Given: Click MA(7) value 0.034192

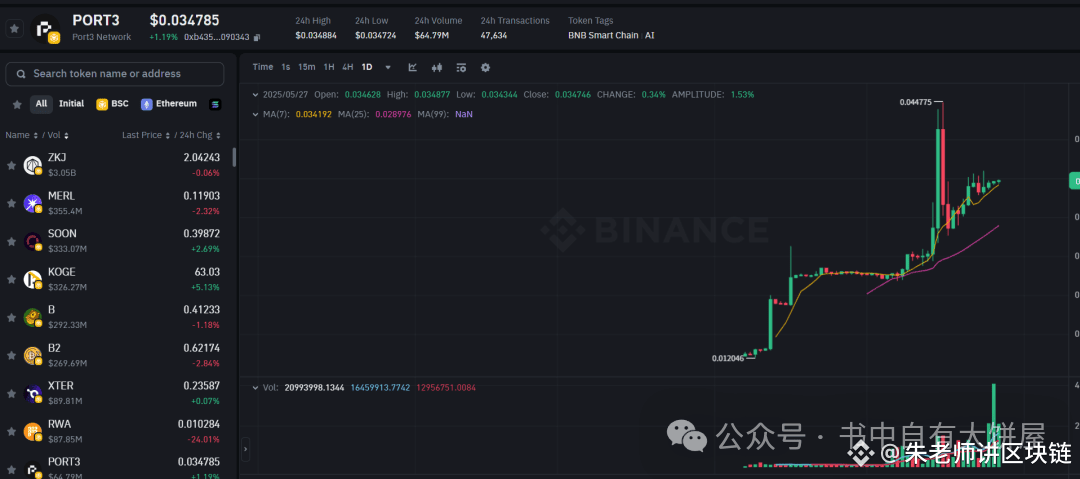Looking at the screenshot, I should pos(313,114).
